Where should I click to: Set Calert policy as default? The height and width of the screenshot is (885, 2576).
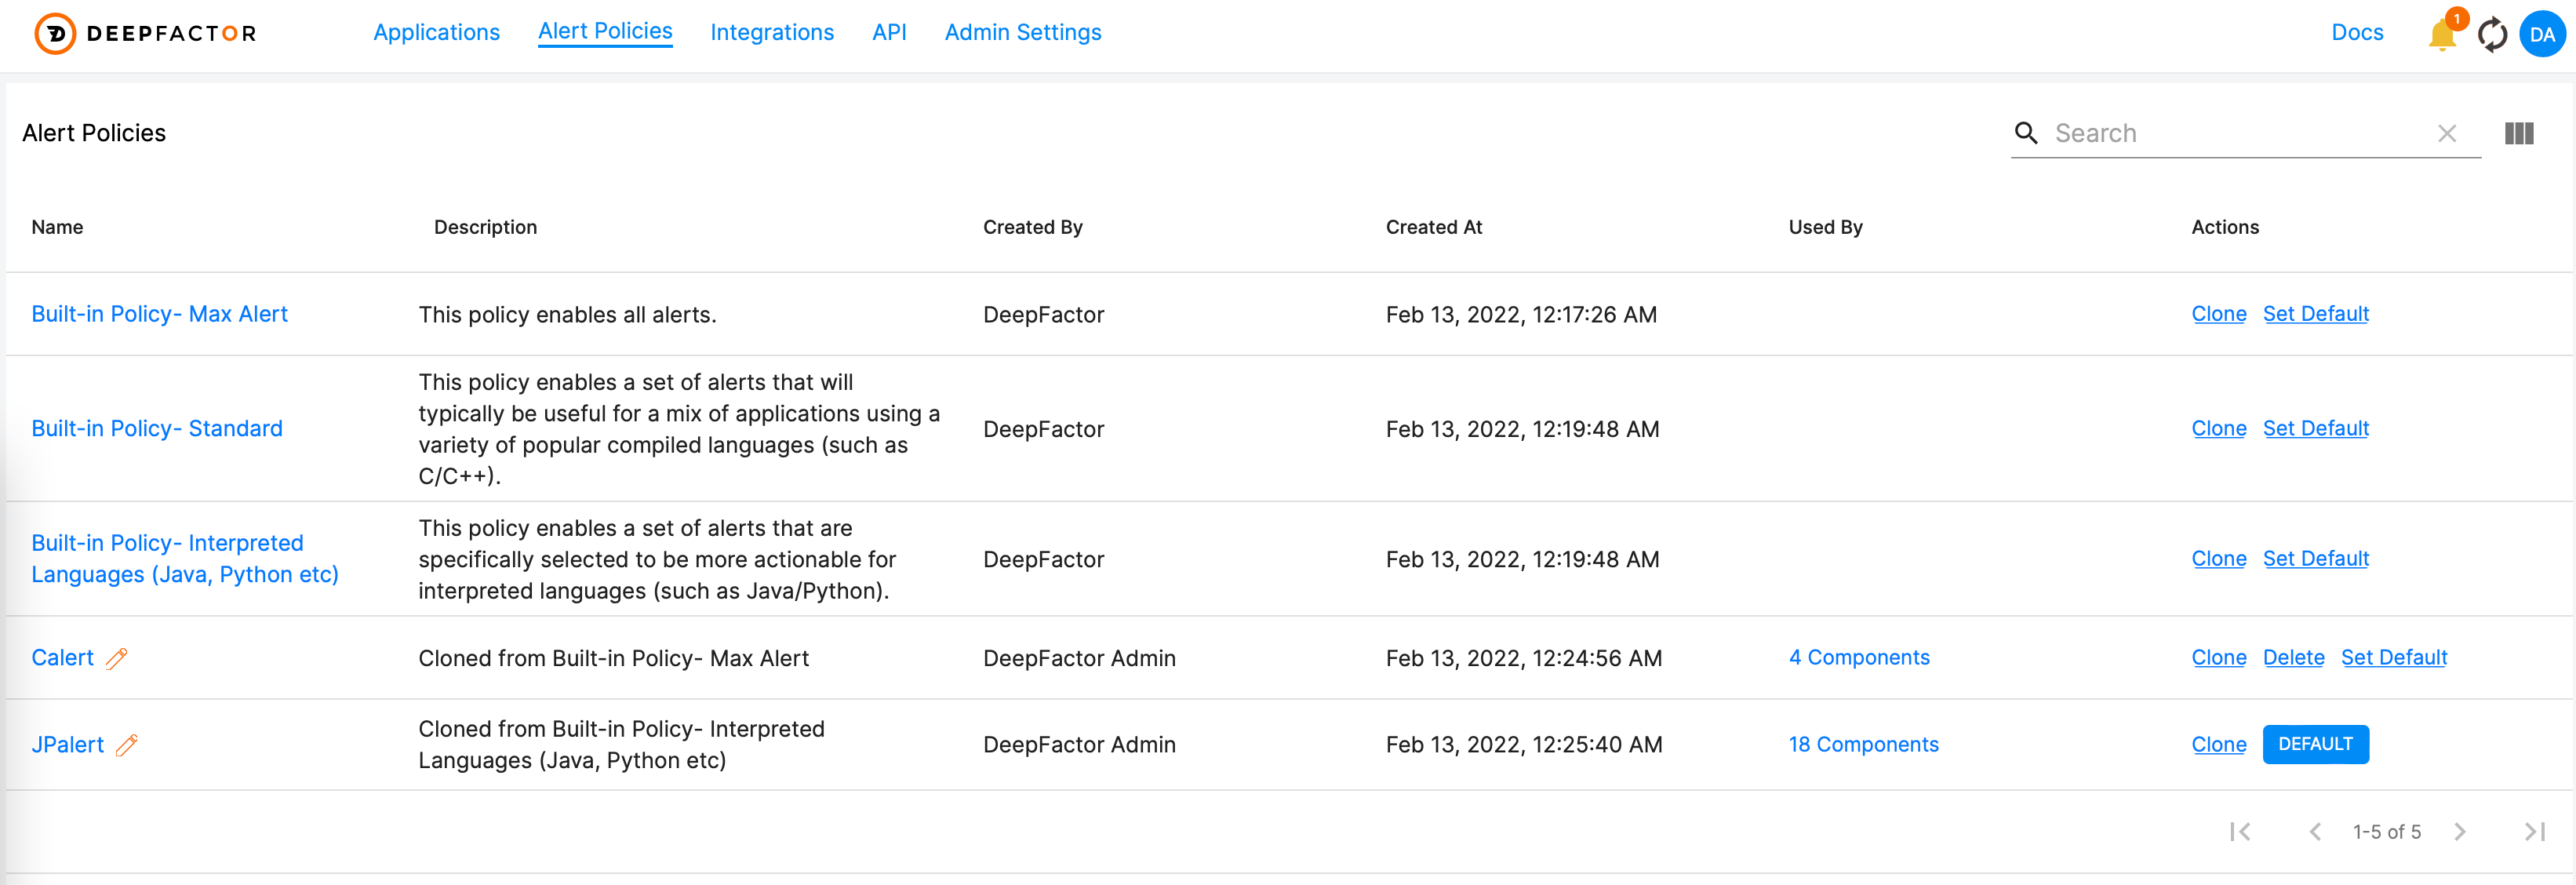(2394, 658)
